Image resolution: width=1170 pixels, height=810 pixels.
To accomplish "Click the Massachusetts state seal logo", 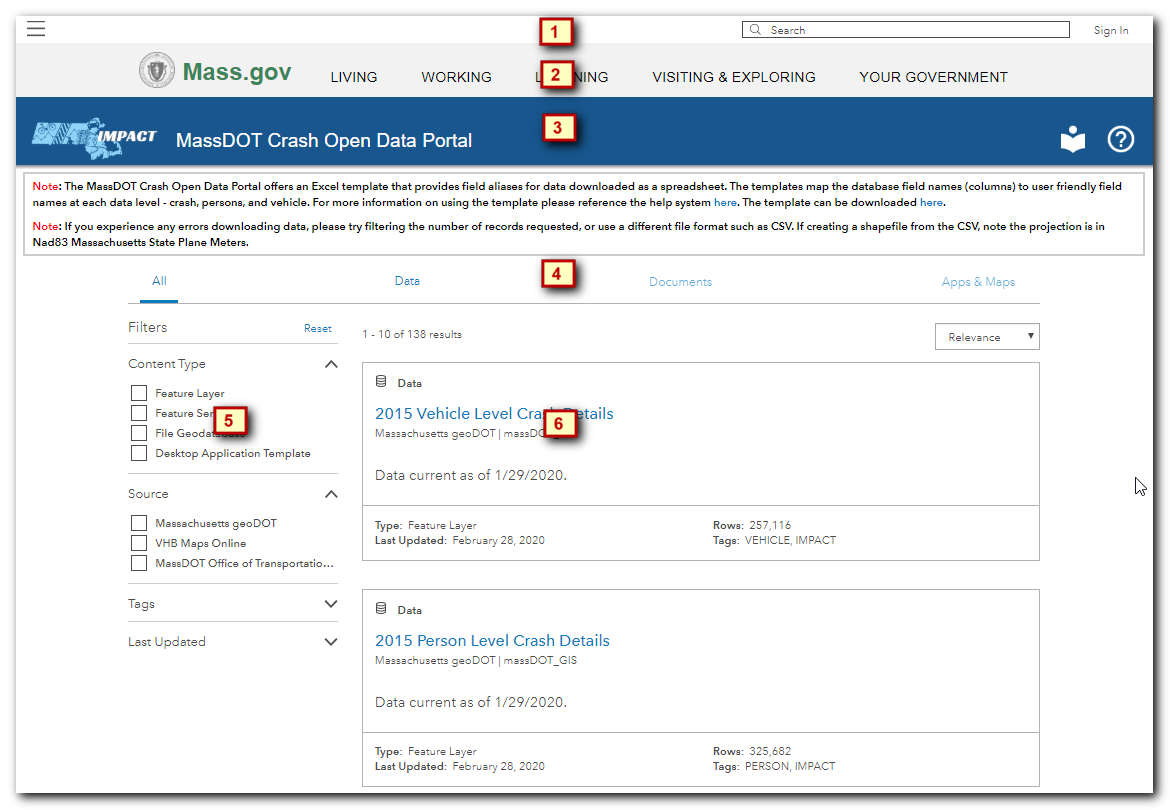I will (x=157, y=71).
